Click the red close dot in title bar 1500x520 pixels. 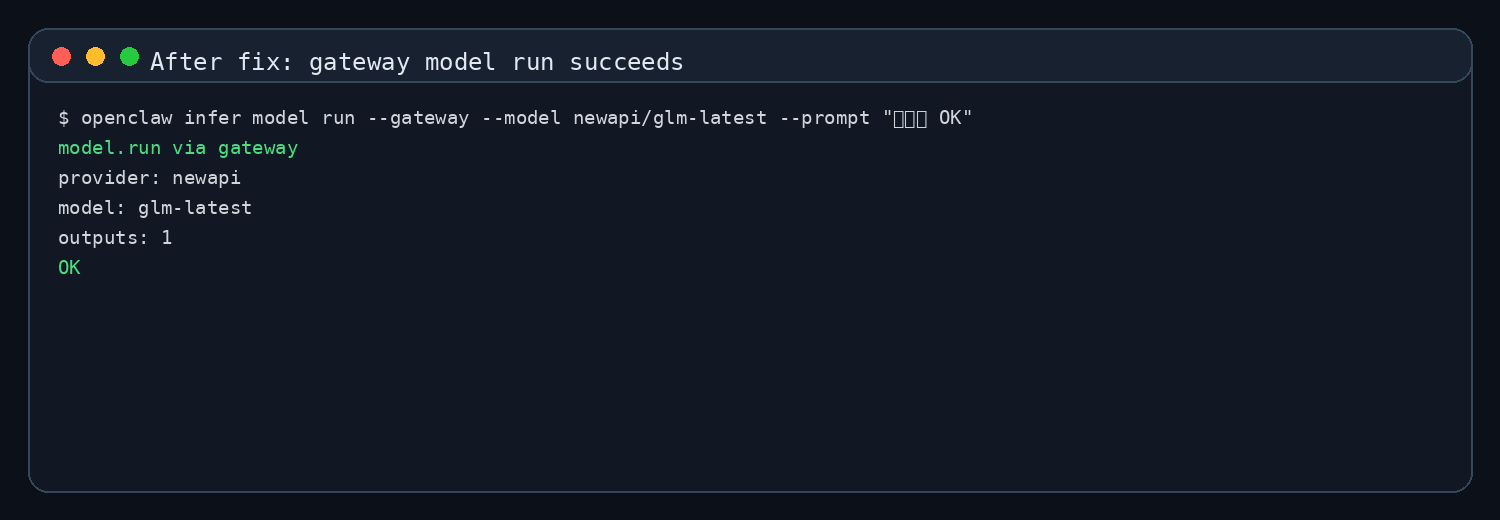click(x=62, y=57)
